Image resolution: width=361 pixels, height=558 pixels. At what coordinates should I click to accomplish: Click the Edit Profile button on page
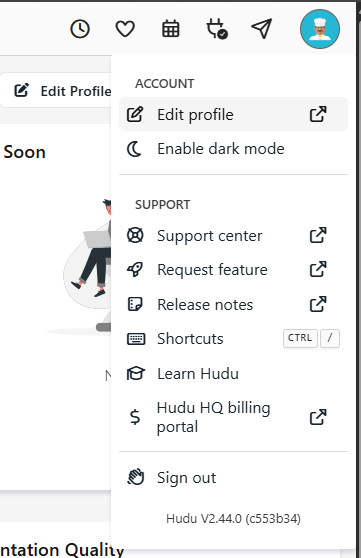[x=57, y=91]
